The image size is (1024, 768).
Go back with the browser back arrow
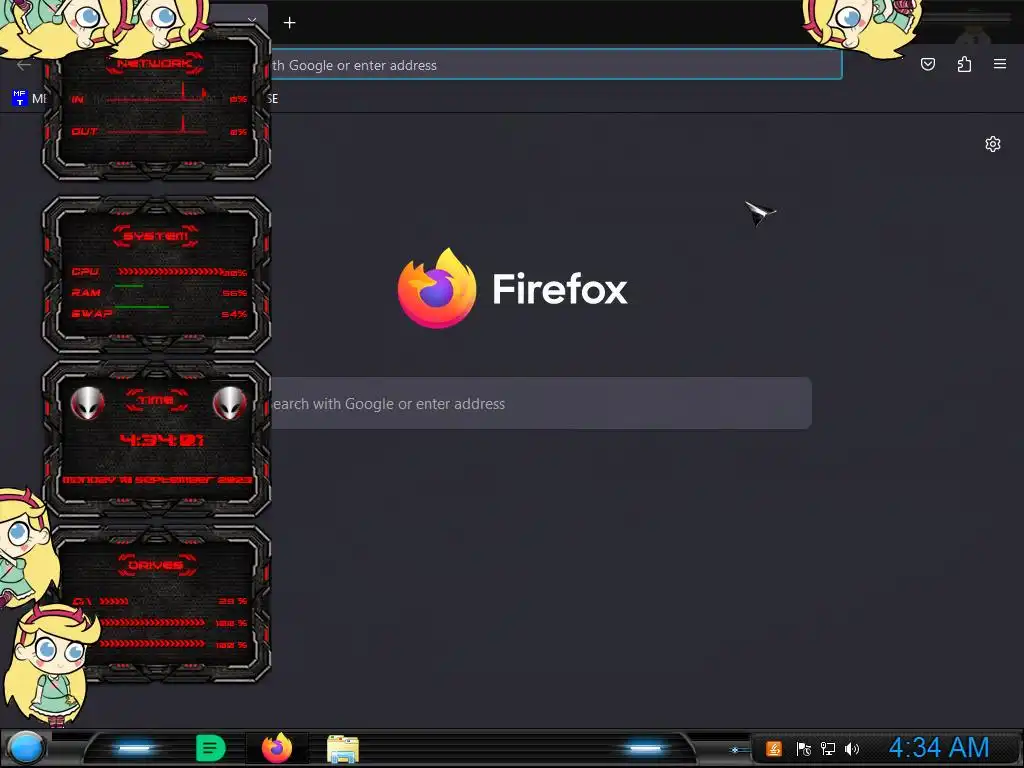click(x=24, y=65)
